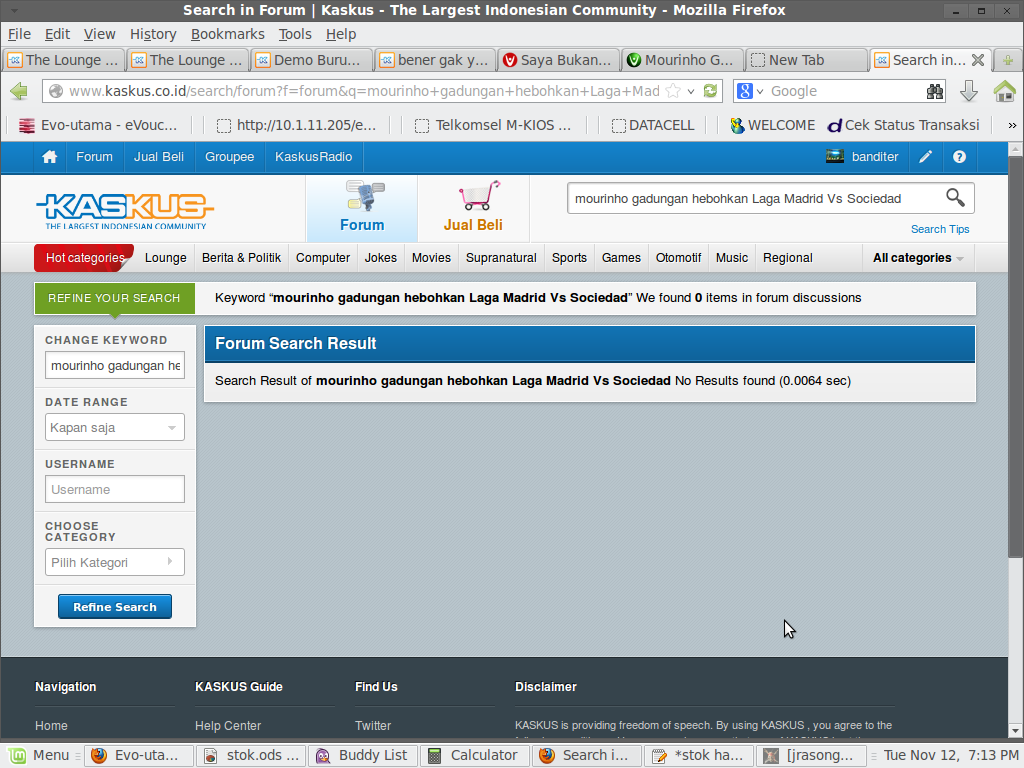Click the reload page icon in address bar
The image size is (1024, 768).
pos(711,91)
